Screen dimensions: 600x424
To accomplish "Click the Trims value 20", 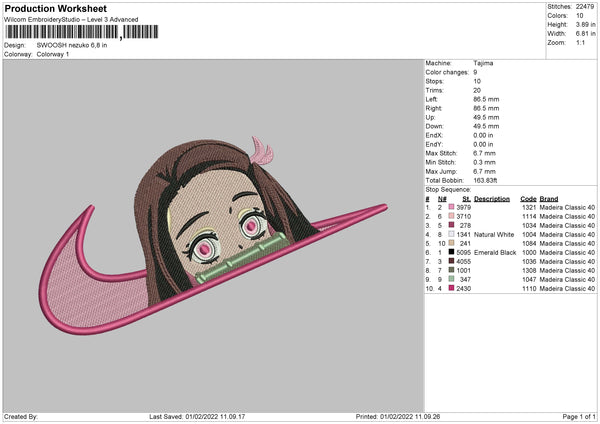I will point(477,90).
